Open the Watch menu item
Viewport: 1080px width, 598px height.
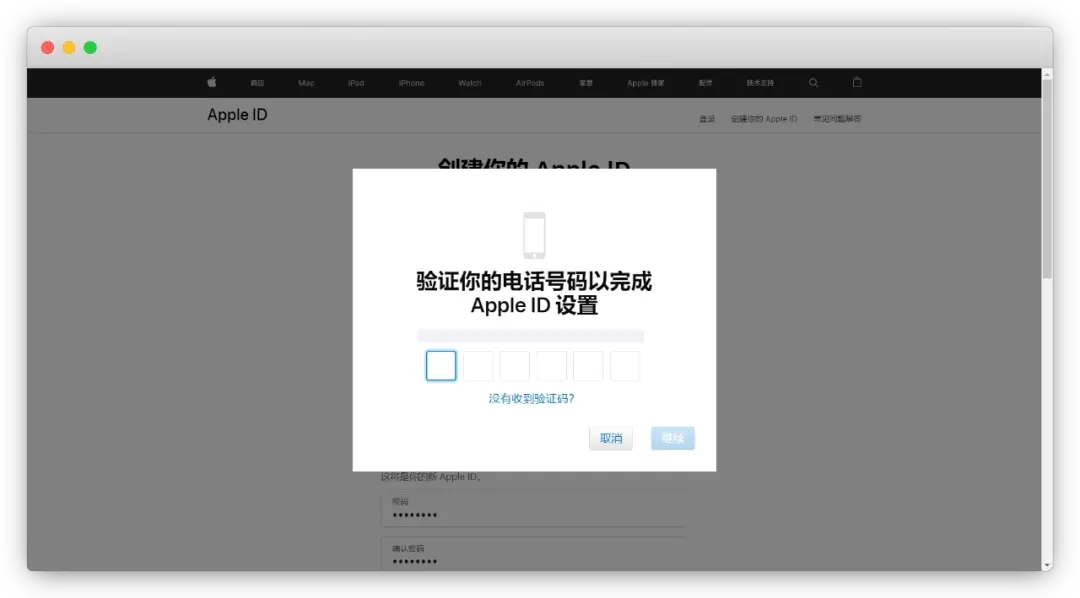click(470, 83)
